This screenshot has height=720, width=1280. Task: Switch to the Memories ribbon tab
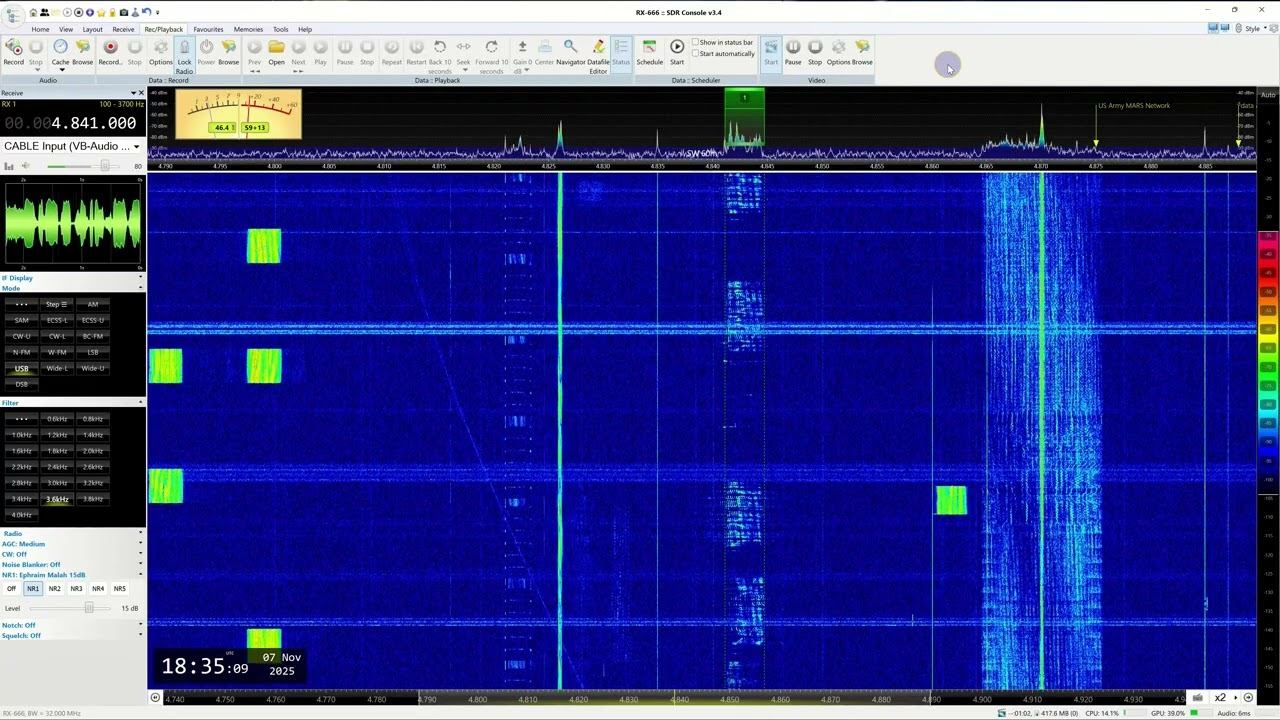(x=248, y=29)
